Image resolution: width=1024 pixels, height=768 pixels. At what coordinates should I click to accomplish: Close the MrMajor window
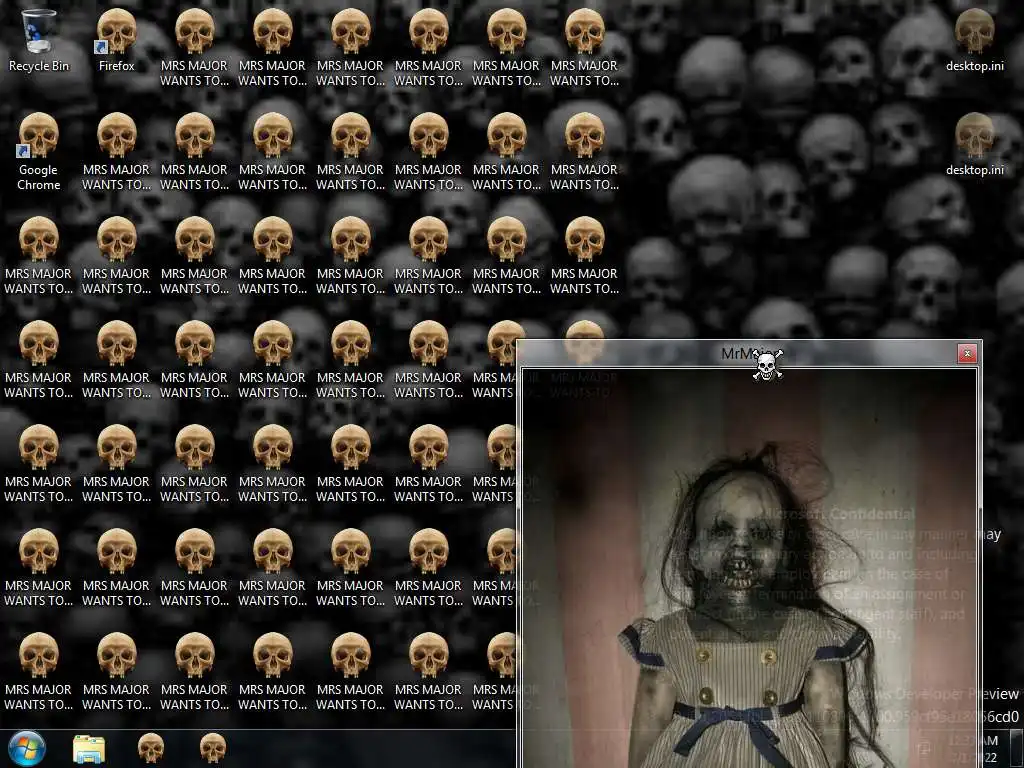coord(967,353)
